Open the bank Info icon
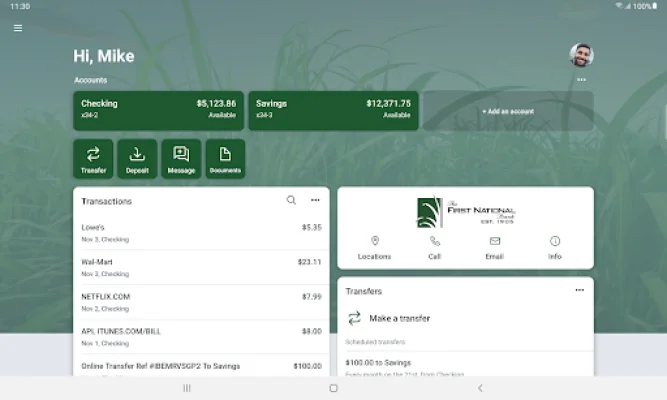This screenshot has height=400, width=667. pyautogui.click(x=555, y=247)
